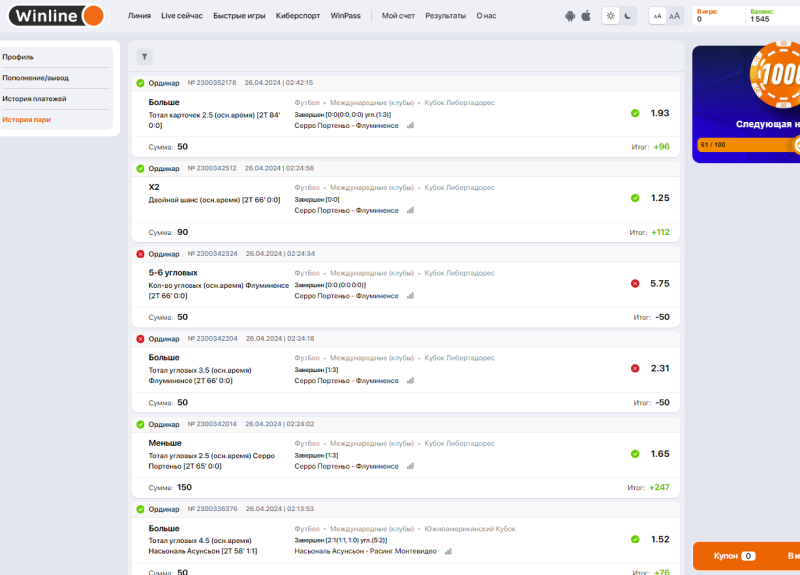Open the Apple app download icon
The image size is (800, 575).
pyautogui.click(x=586, y=16)
